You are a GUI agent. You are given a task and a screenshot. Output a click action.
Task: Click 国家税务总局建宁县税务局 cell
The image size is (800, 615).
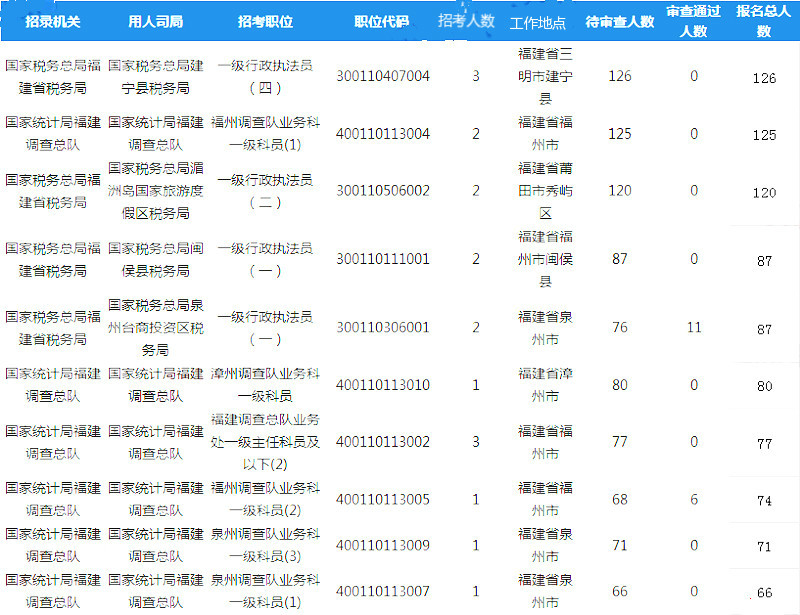tap(156, 77)
